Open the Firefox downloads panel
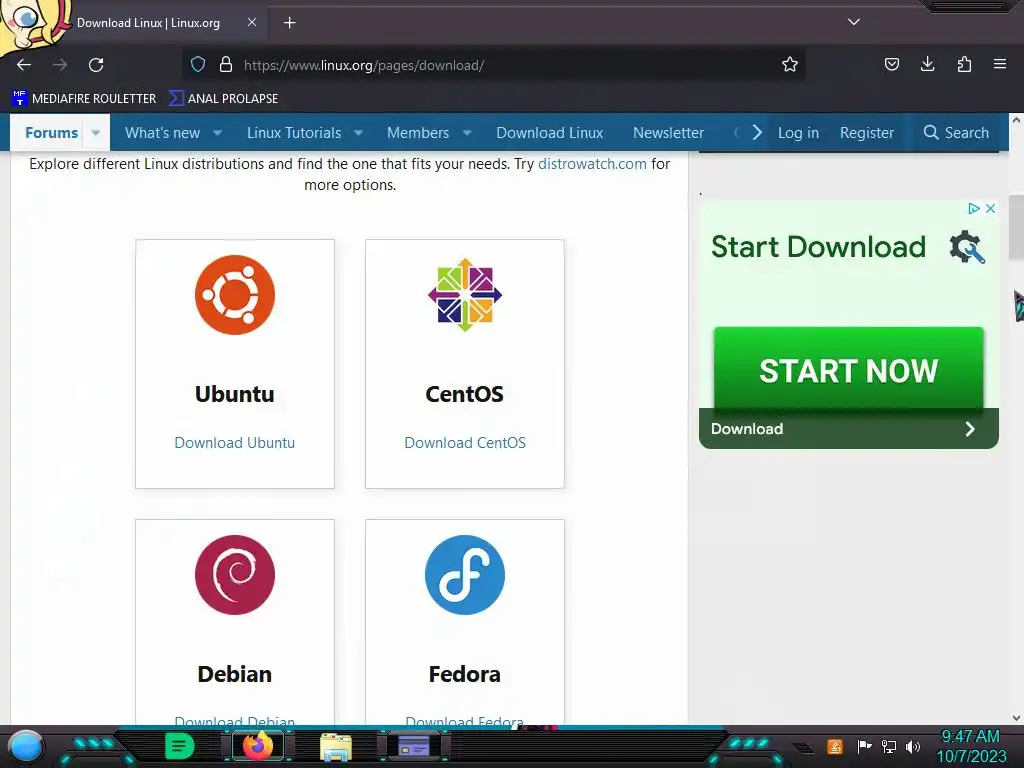The height and width of the screenshot is (768, 1024). click(x=927, y=65)
